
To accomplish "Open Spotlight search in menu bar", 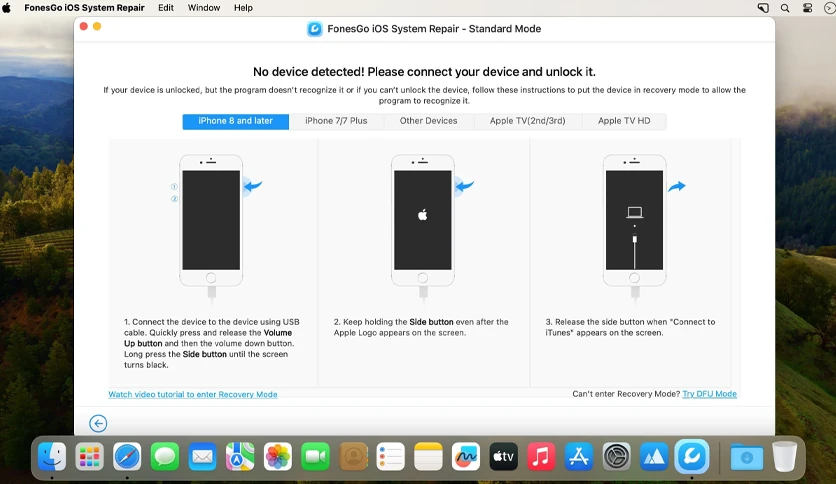I will coord(785,8).
